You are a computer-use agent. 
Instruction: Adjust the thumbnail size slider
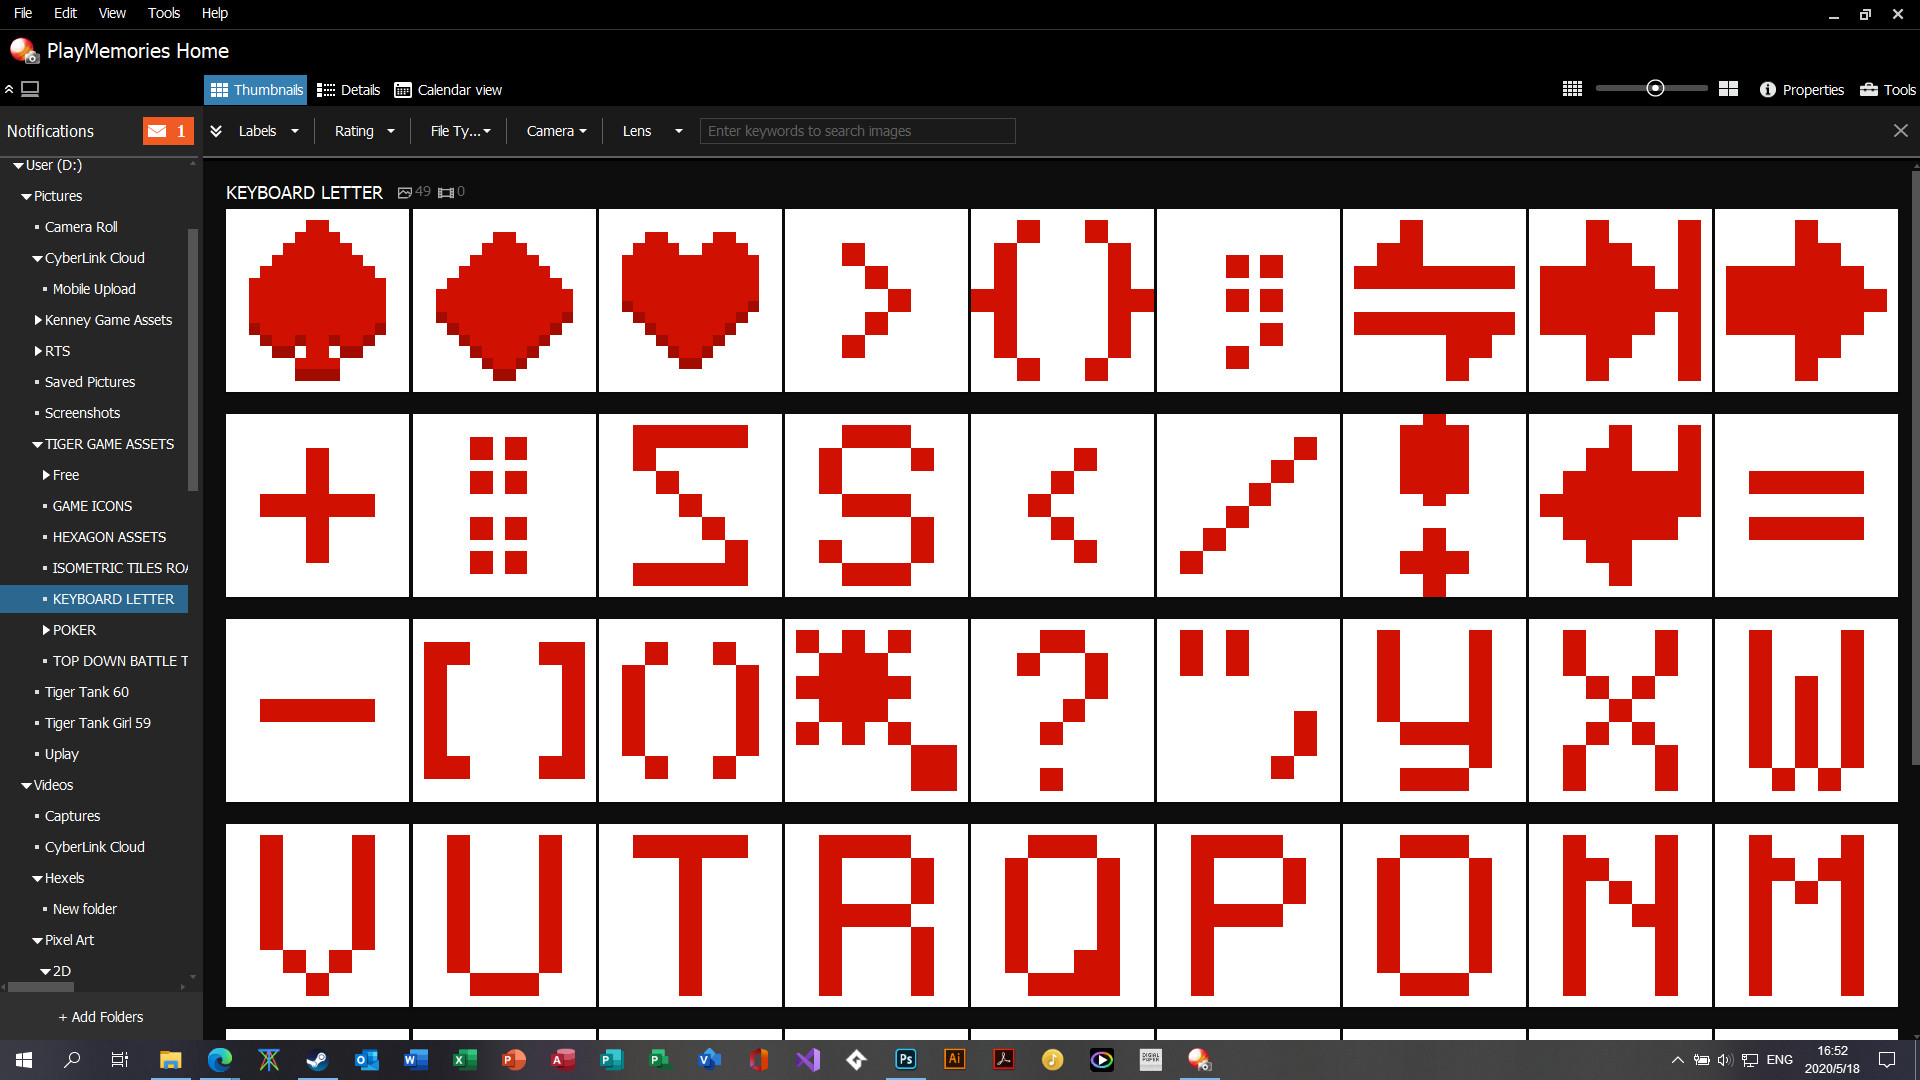(1656, 88)
